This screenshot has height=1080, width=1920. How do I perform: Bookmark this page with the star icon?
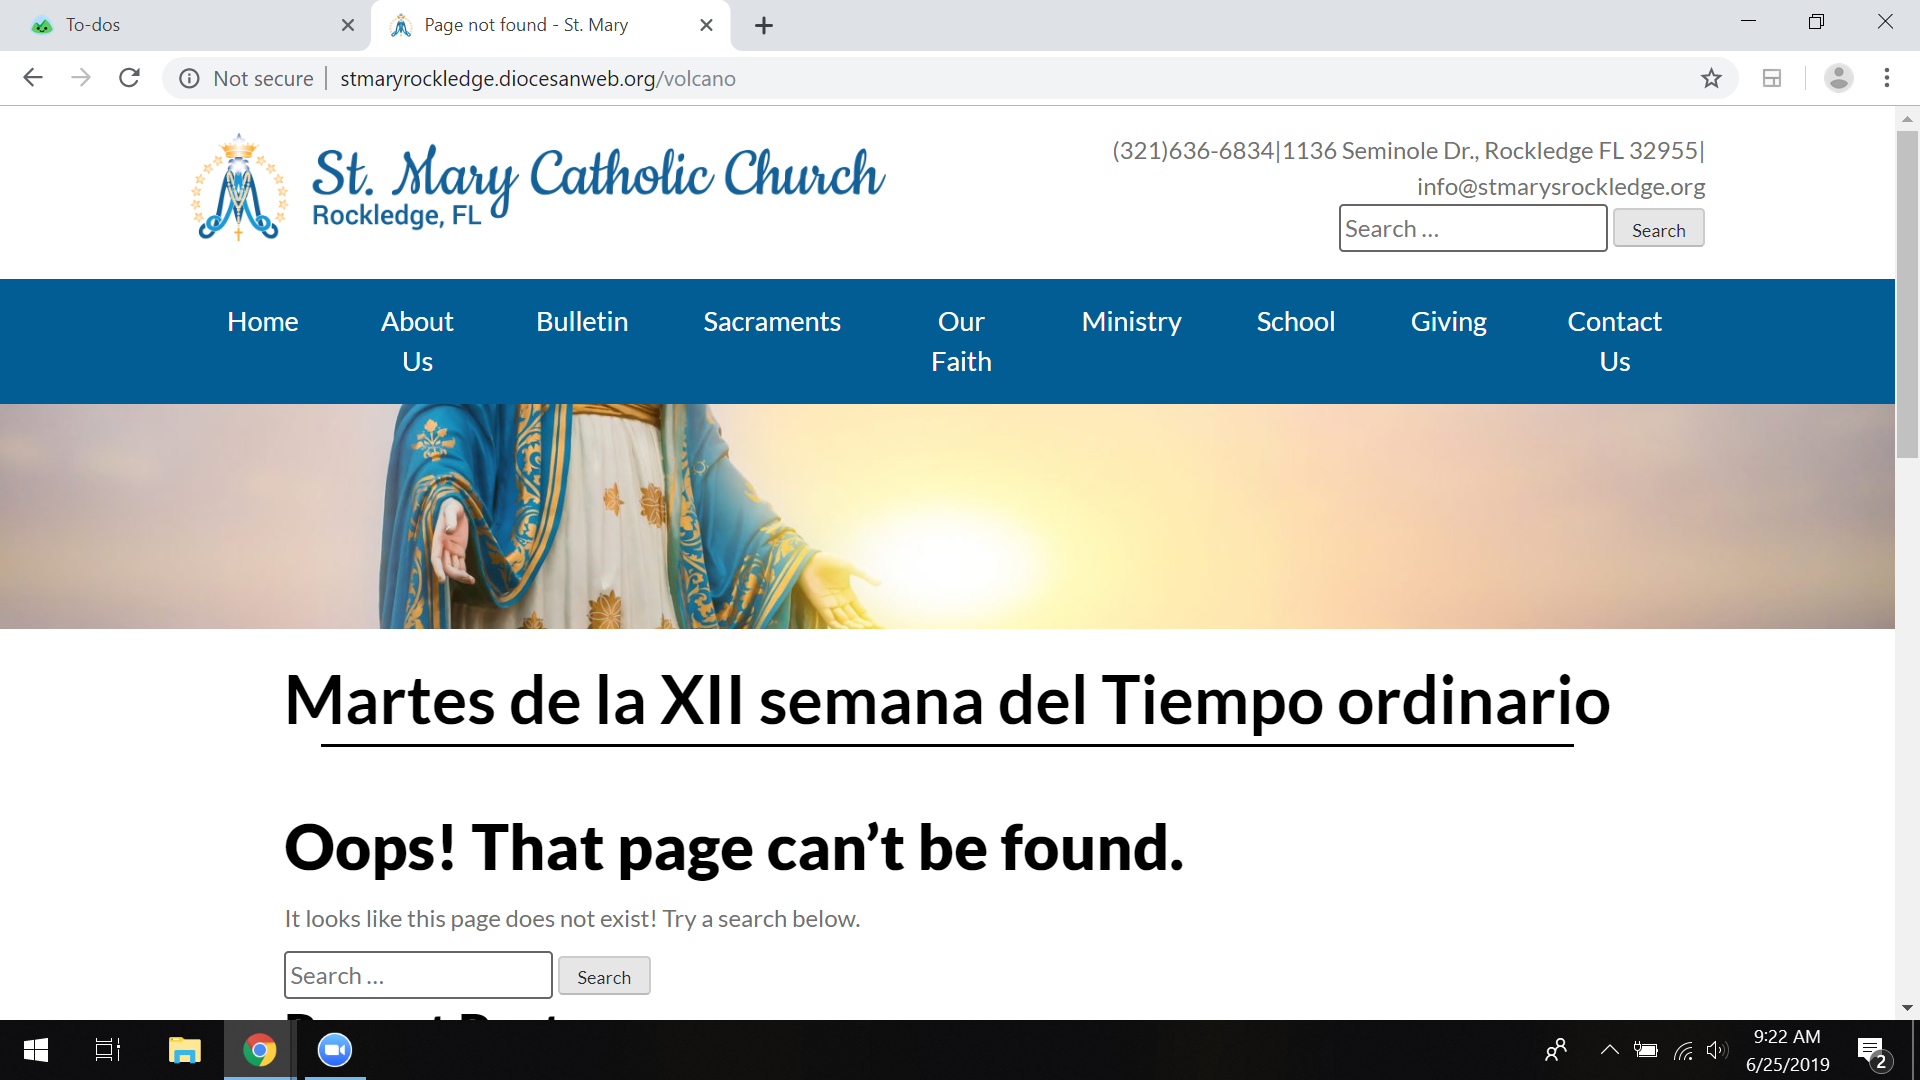[x=1711, y=78]
